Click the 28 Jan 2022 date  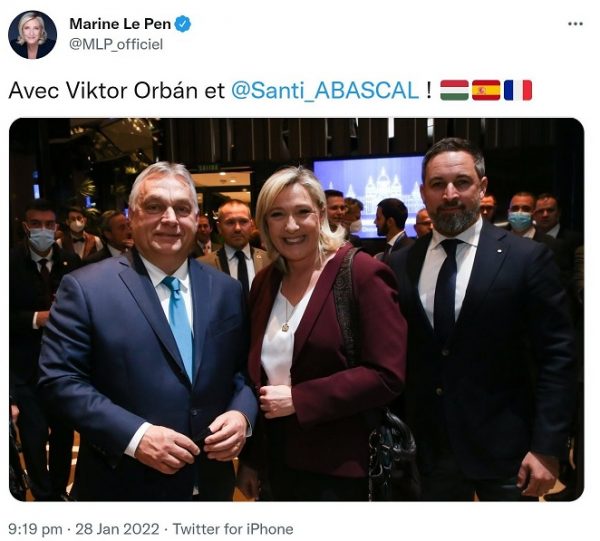tap(117, 530)
